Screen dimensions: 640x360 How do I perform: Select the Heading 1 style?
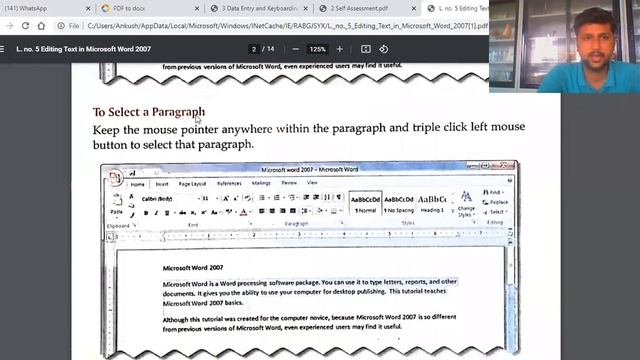[432, 204]
